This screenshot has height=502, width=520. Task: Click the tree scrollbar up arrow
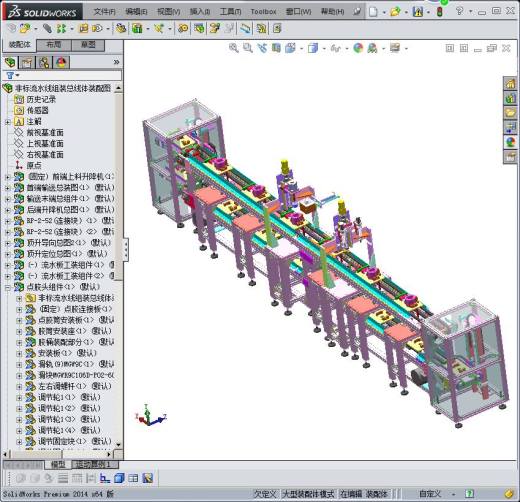[118, 88]
